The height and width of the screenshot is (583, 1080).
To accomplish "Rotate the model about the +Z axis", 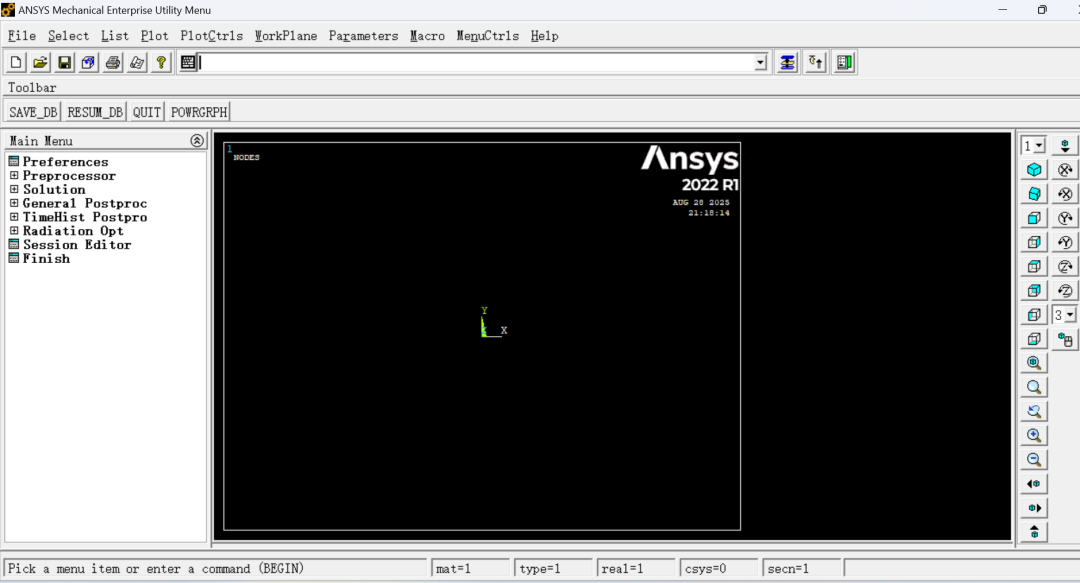I will point(1065,266).
